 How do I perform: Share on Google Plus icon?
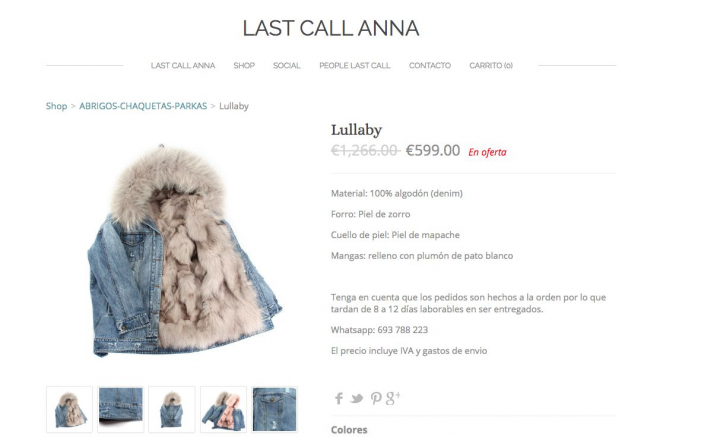click(393, 398)
